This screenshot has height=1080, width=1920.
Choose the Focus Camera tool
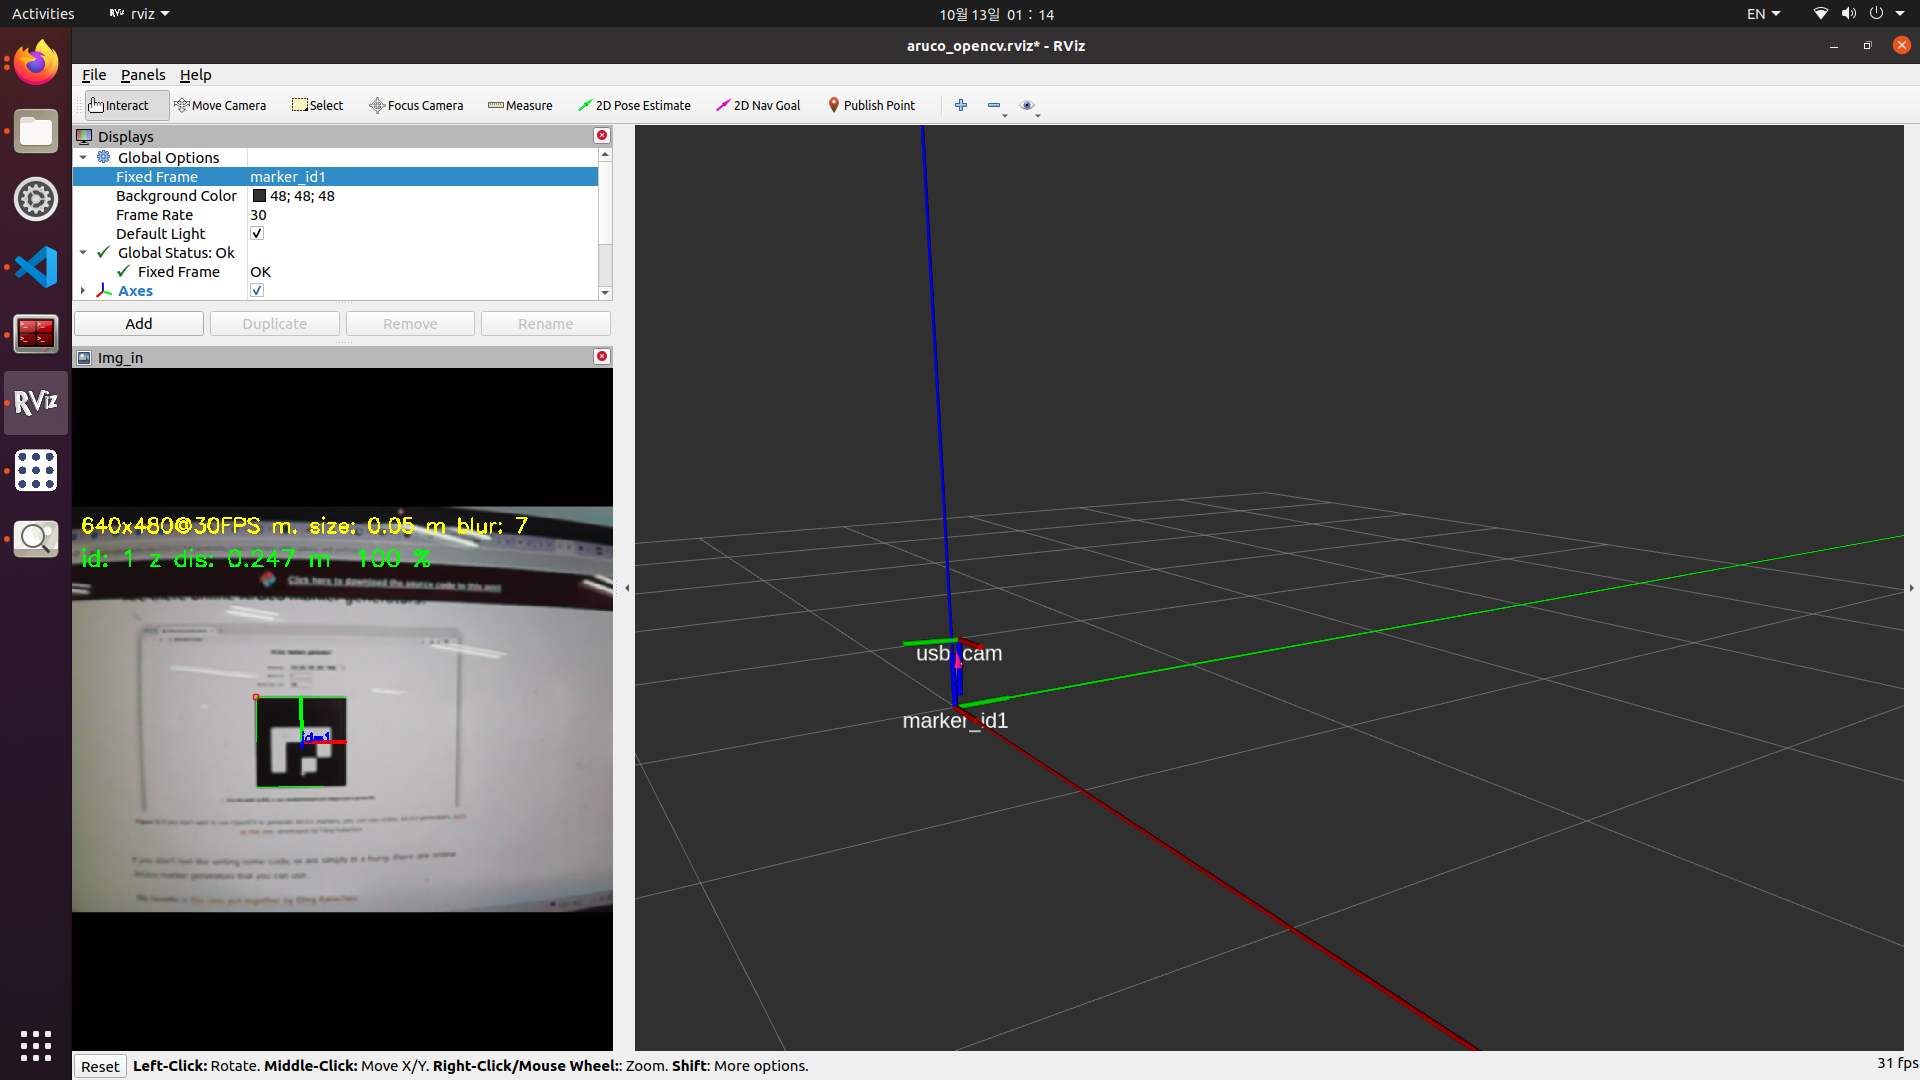tap(416, 105)
